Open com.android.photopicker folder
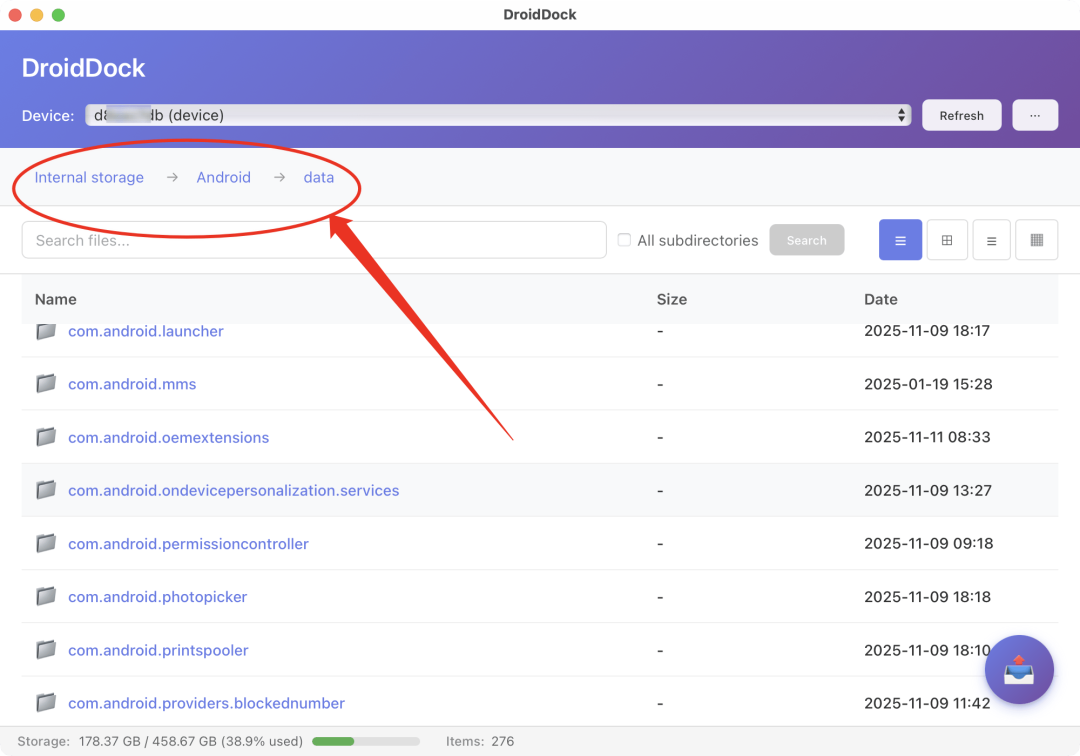 pos(158,597)
